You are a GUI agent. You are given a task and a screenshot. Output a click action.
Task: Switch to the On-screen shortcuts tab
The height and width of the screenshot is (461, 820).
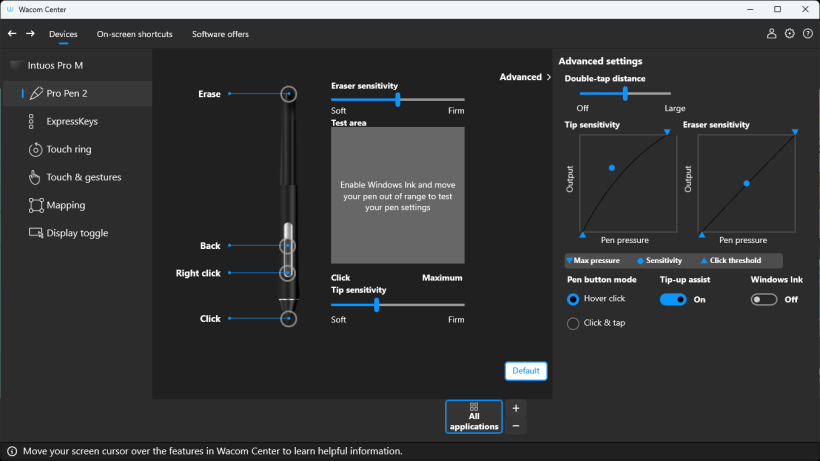134,34
